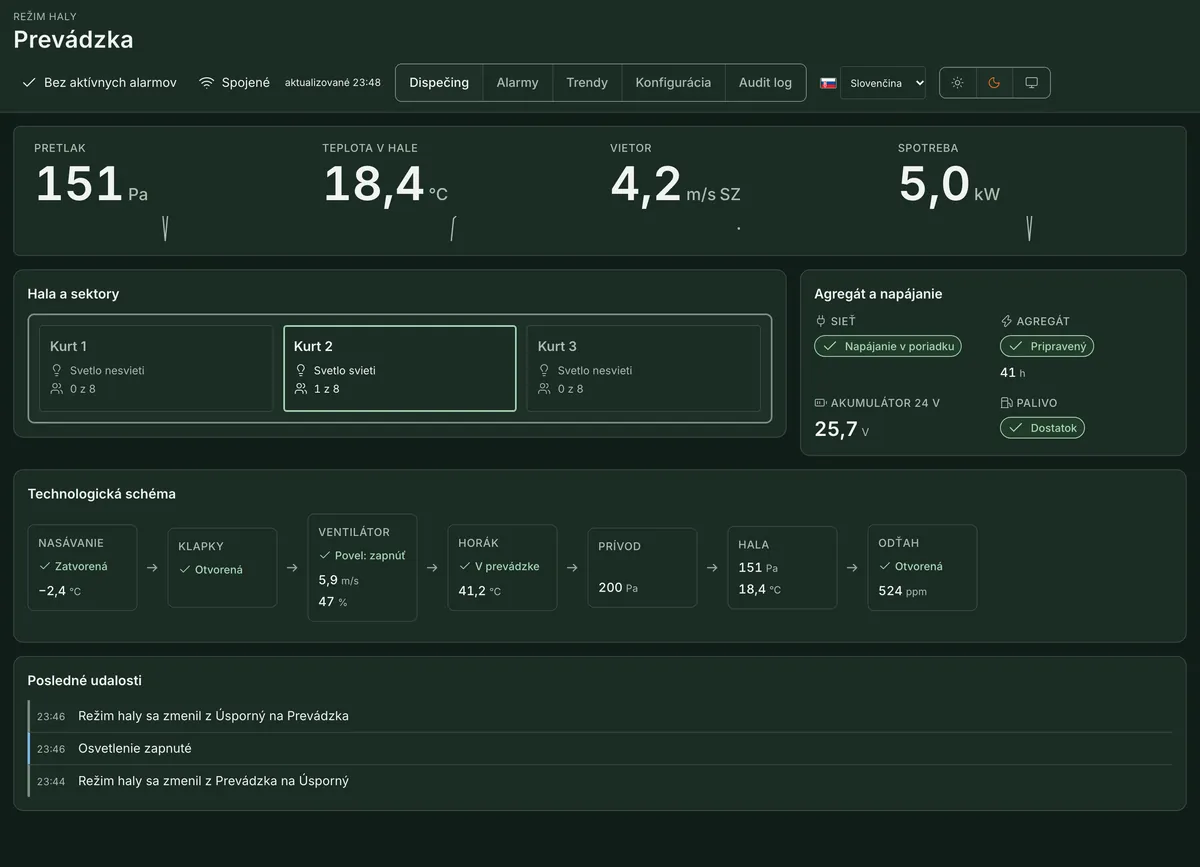Image resolution: width=1200 pixels, height=867 pixels.
Task: Click the Pripravený status badge
Action: [x=1047, y=346]
